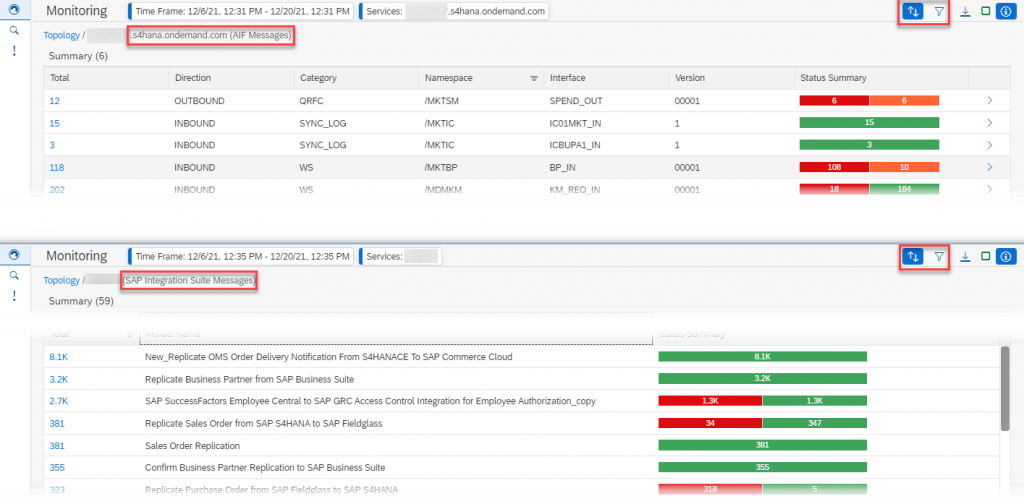
Task: Open the Time Frame selector ending 12:35 PM
Action: tap(241, 257)
